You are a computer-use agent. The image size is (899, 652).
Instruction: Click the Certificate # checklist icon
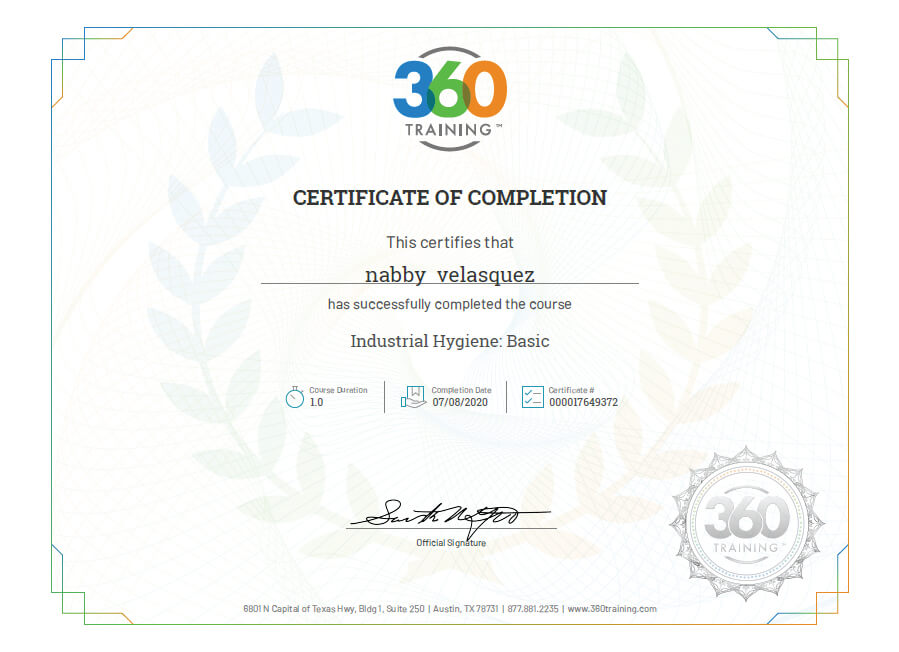[533, 397]
